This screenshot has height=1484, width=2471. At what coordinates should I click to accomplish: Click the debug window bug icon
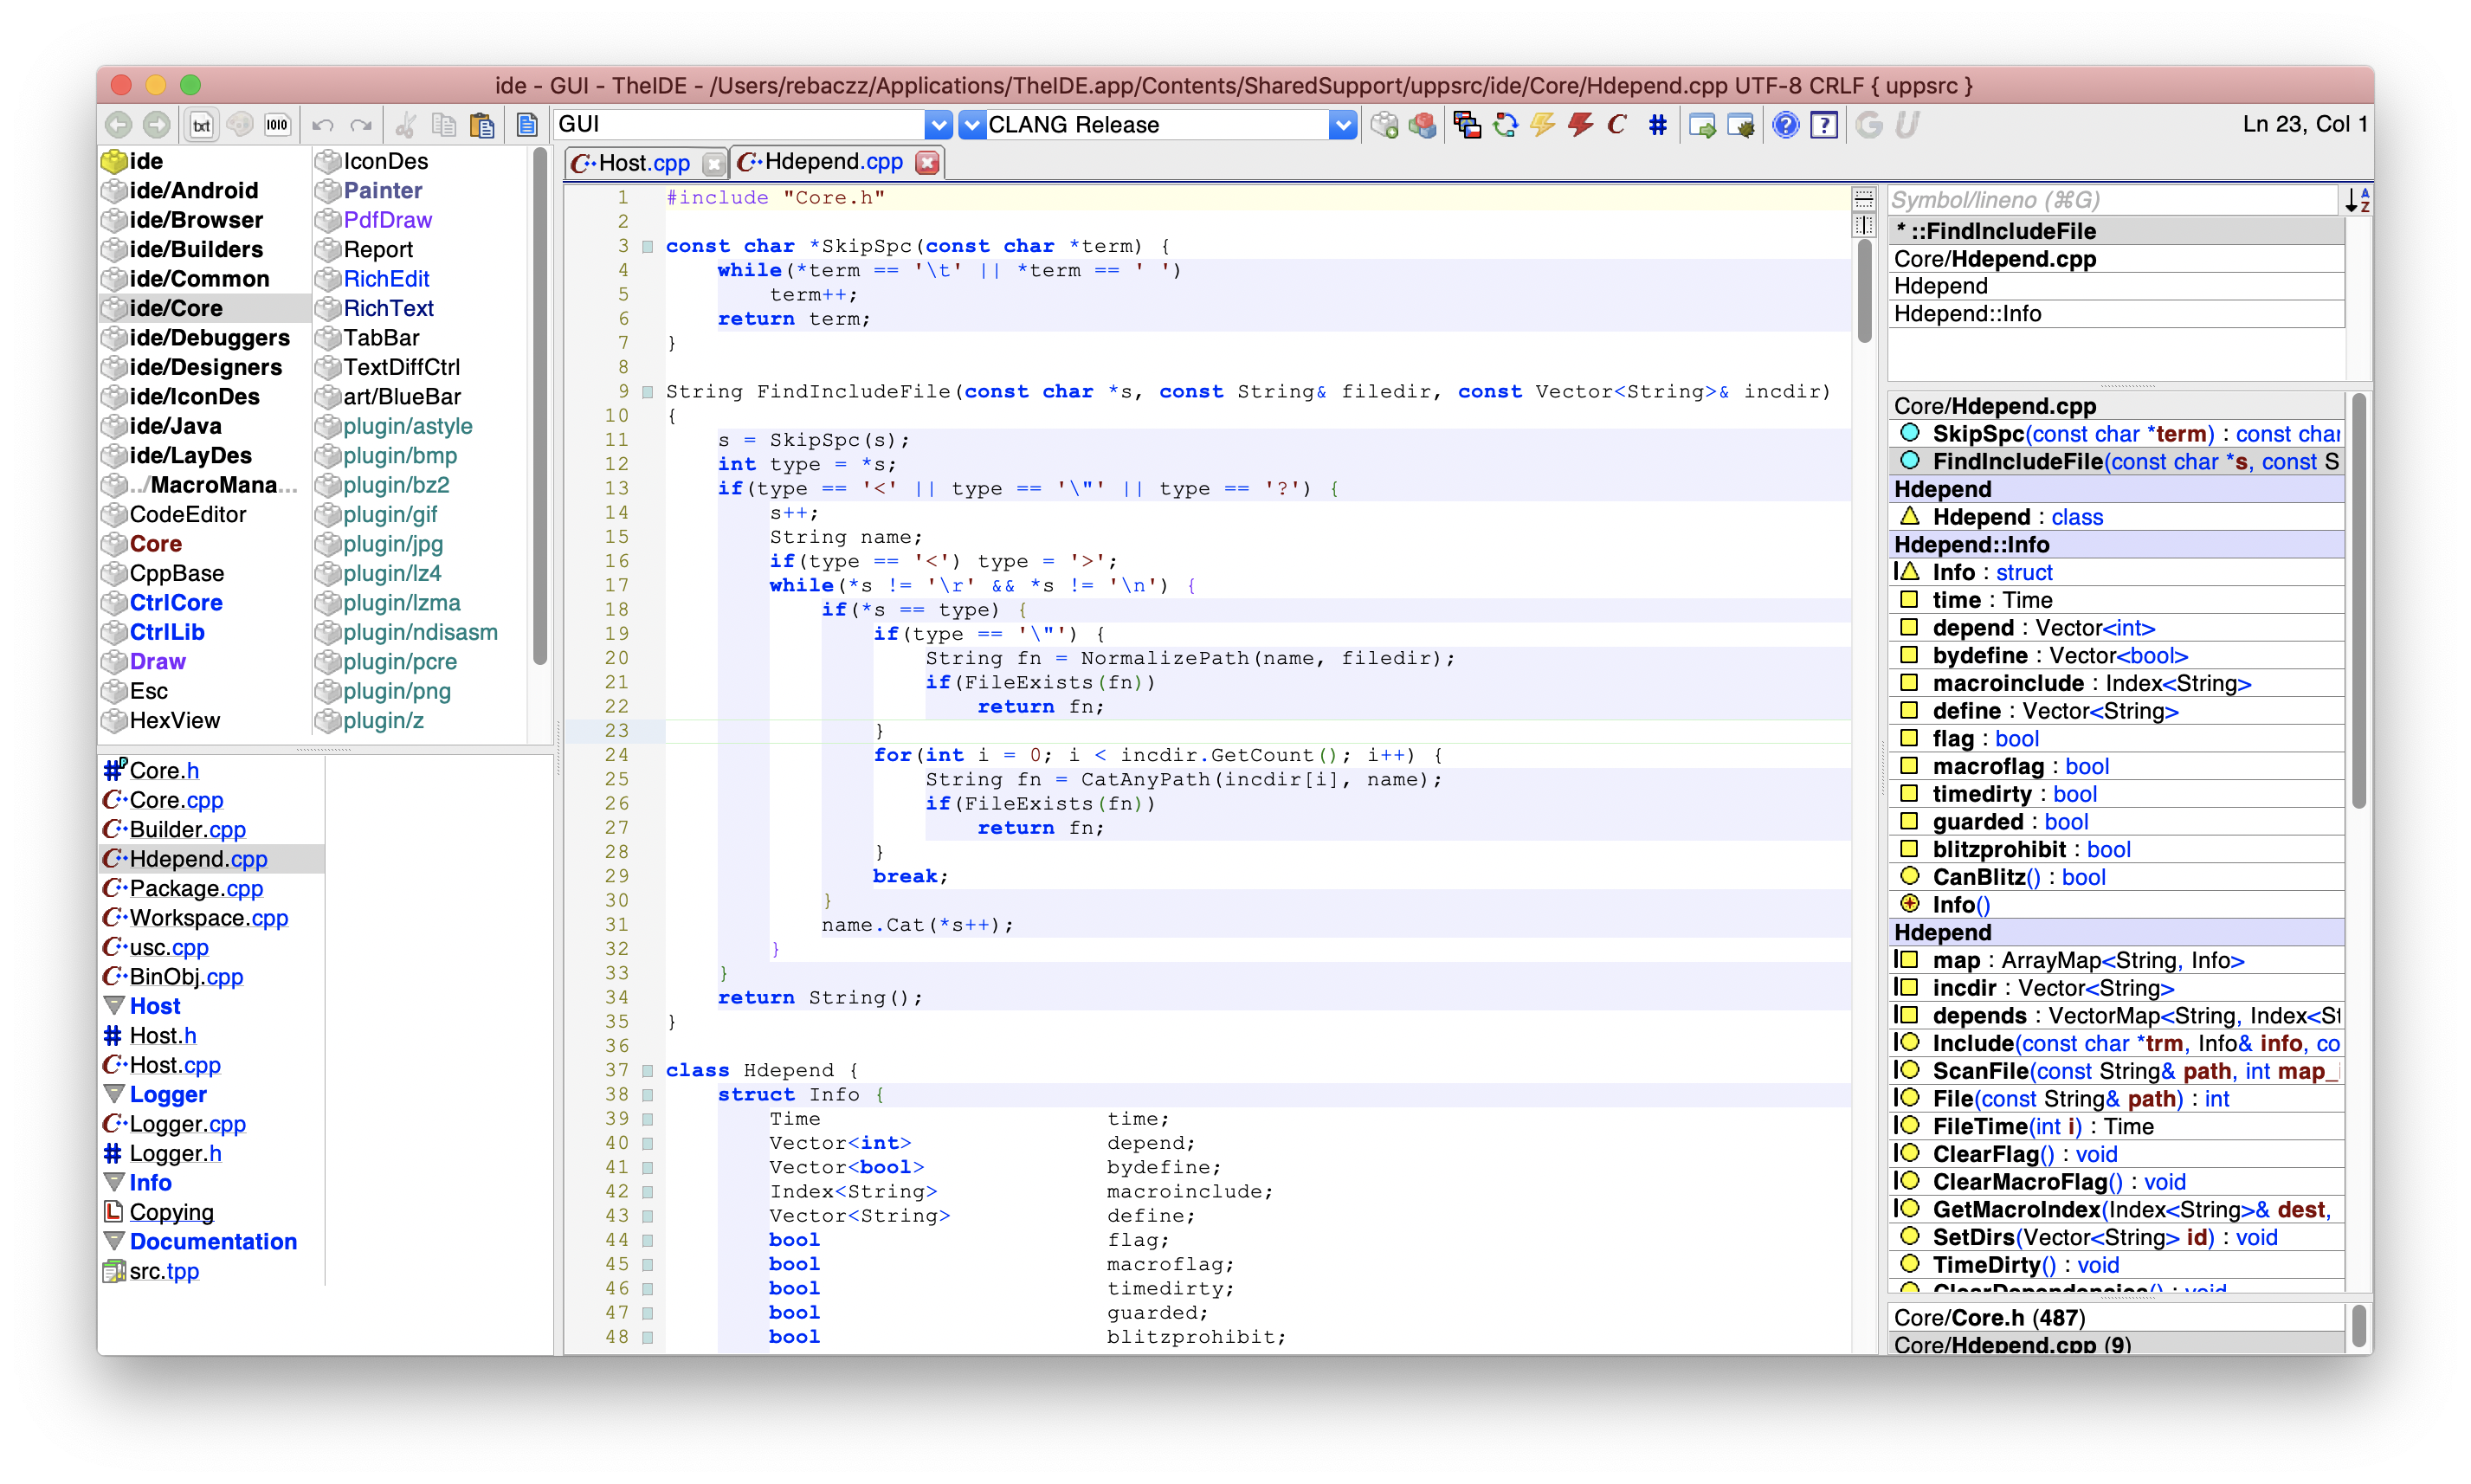[1740, 125]
